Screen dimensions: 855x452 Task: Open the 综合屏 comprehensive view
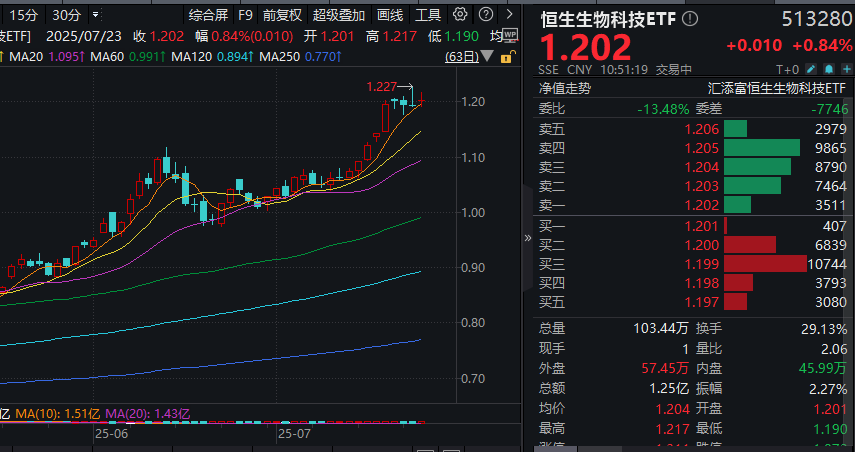tap(208, 15)
